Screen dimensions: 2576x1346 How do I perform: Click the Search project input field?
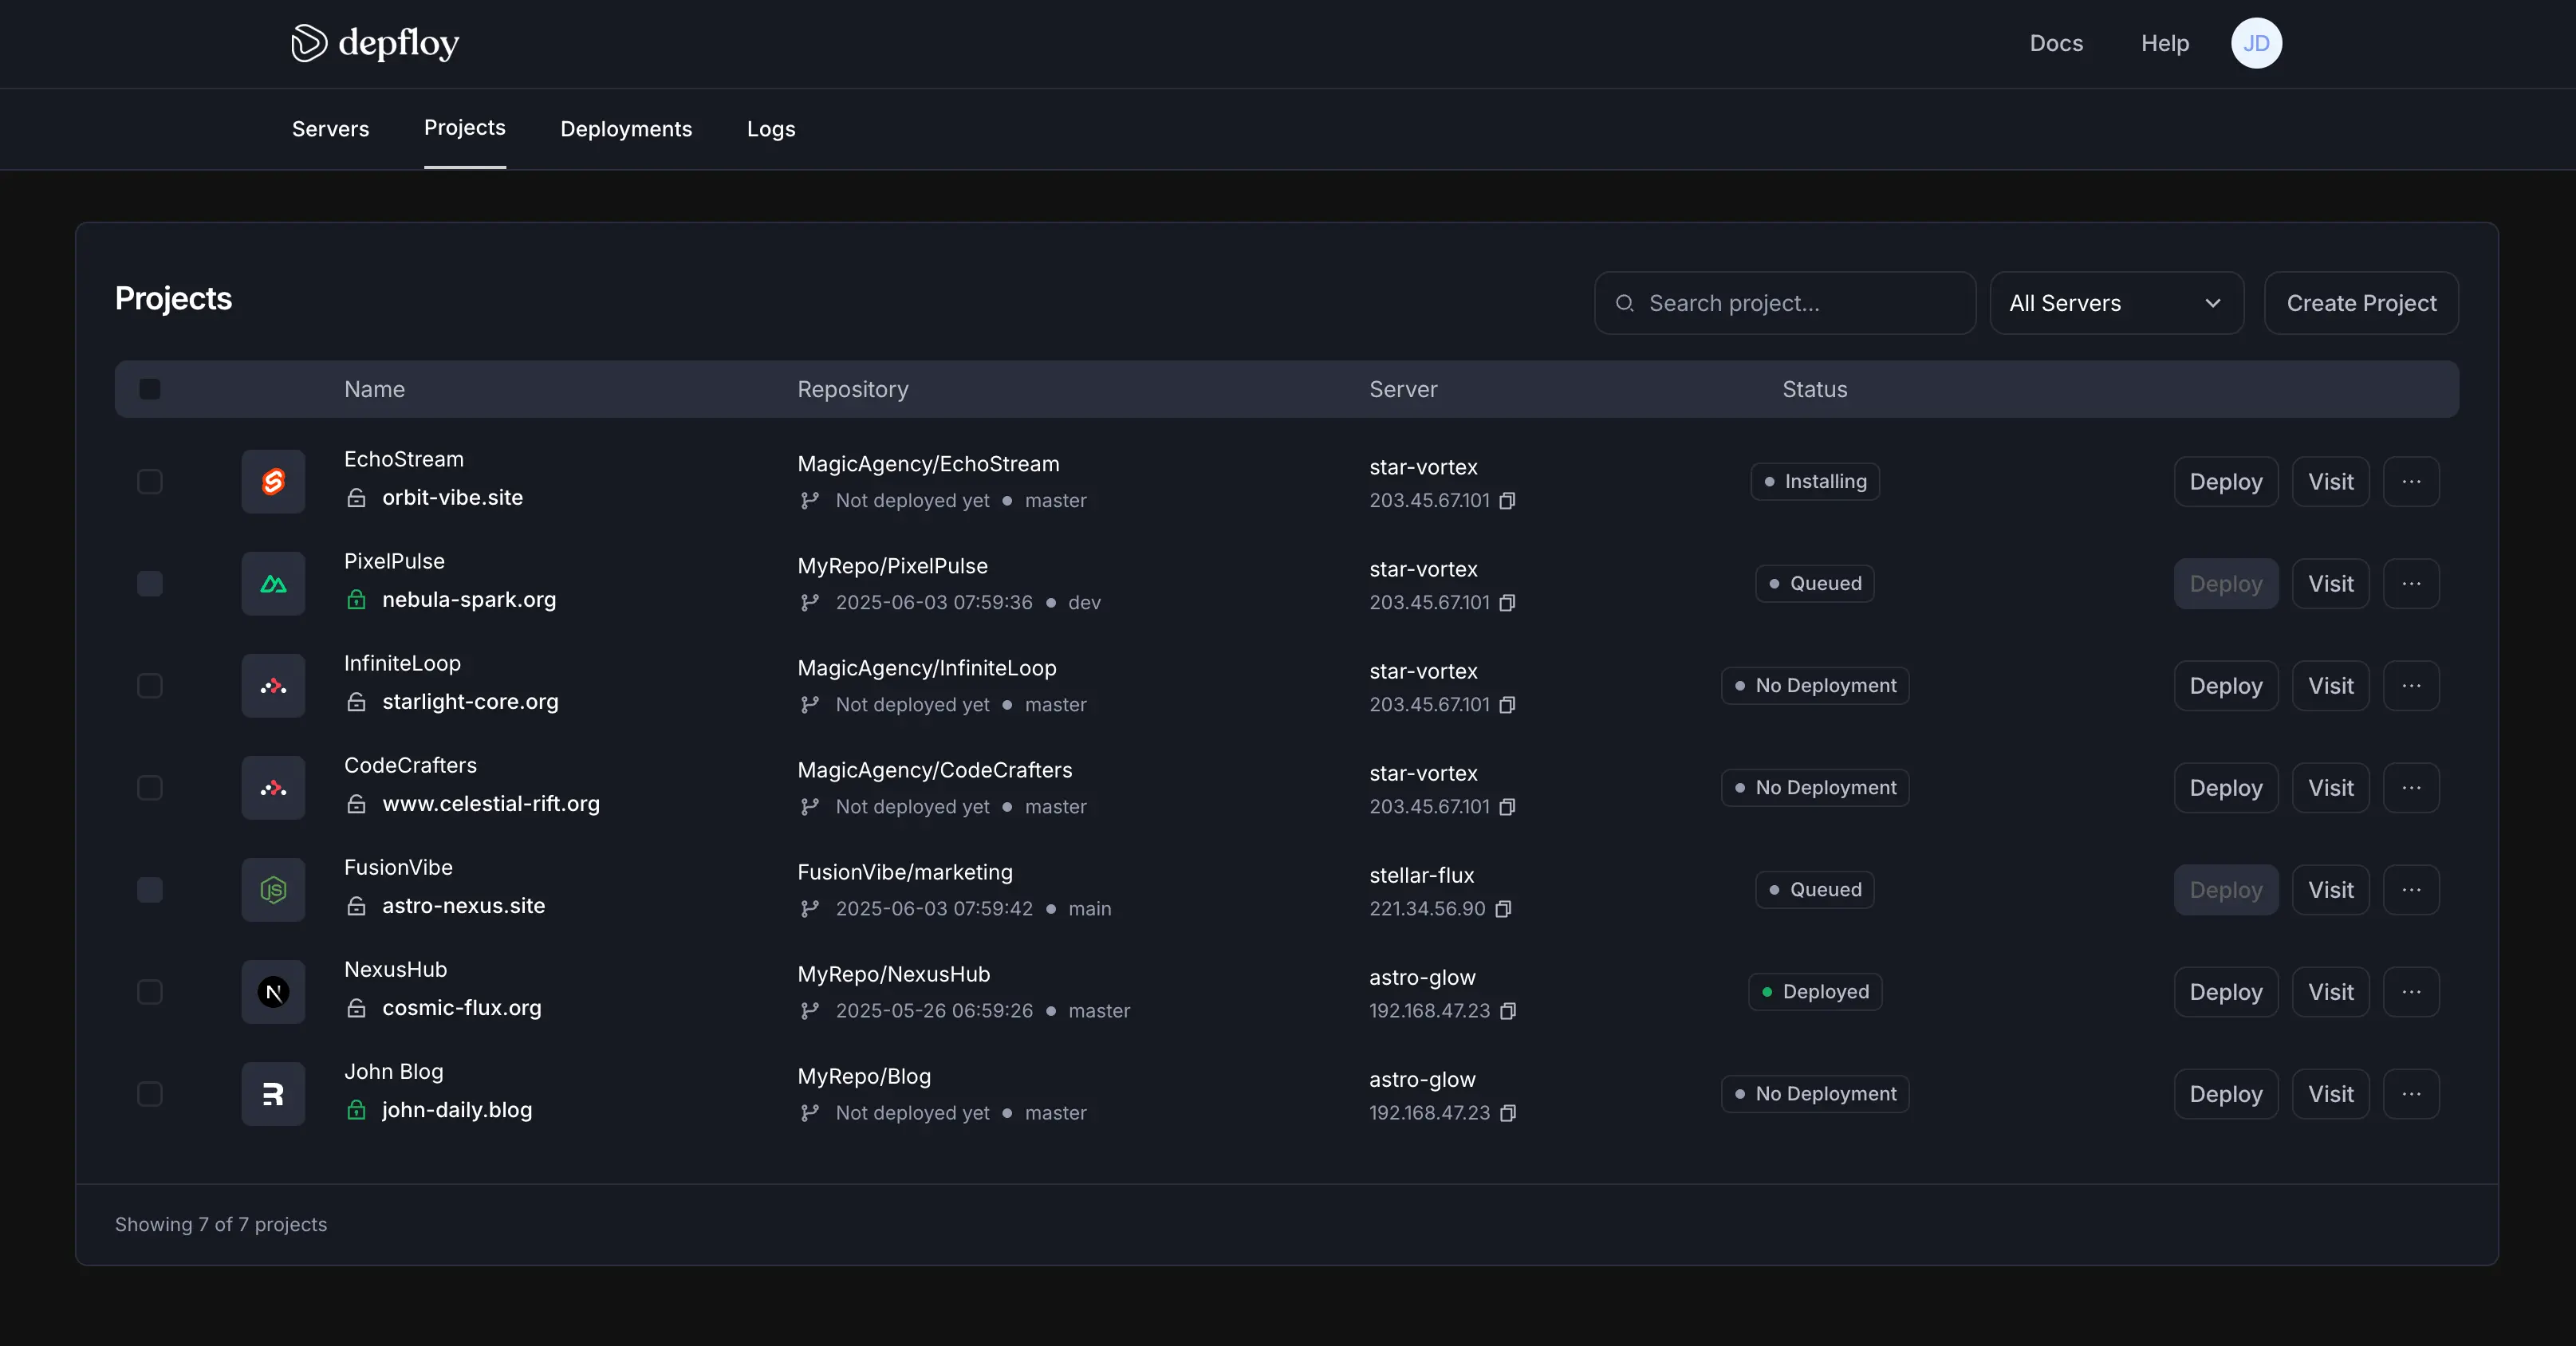(1785, 303)
